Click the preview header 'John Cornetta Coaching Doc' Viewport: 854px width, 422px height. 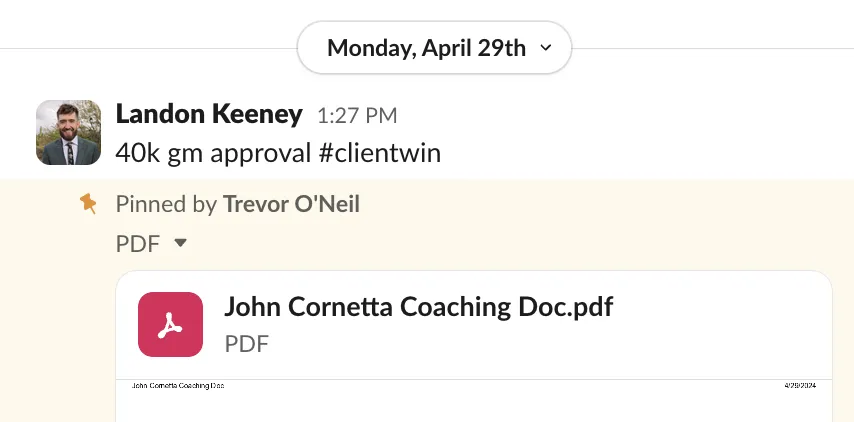tap(178, 385)
